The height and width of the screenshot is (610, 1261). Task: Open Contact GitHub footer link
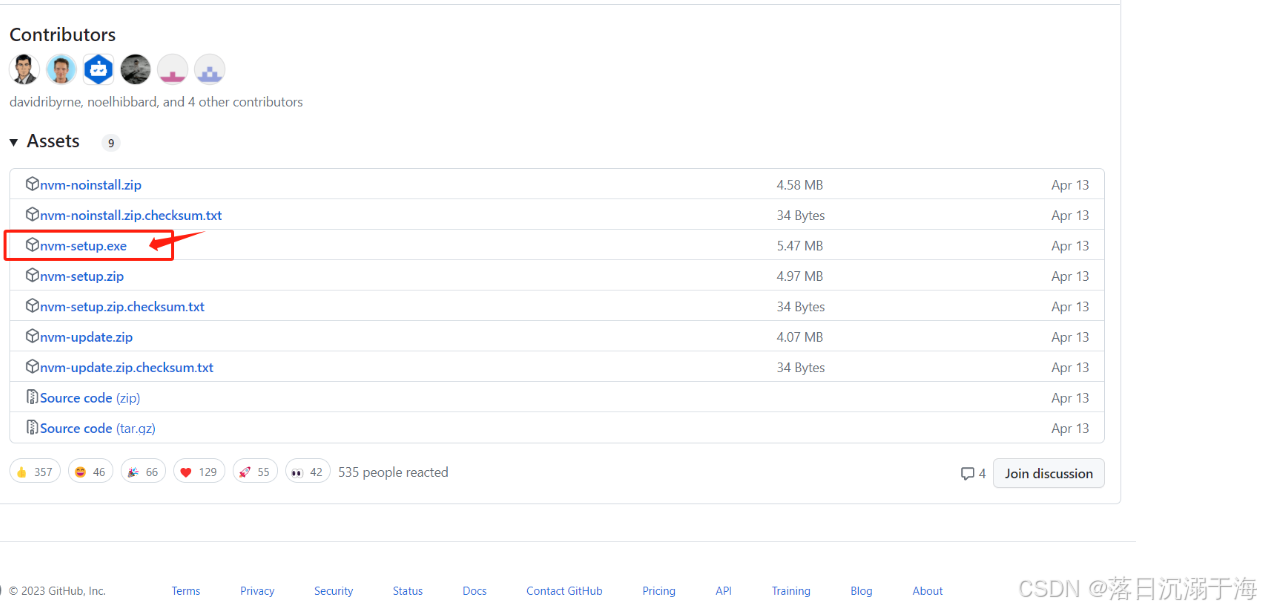click(x=564, y=591)
